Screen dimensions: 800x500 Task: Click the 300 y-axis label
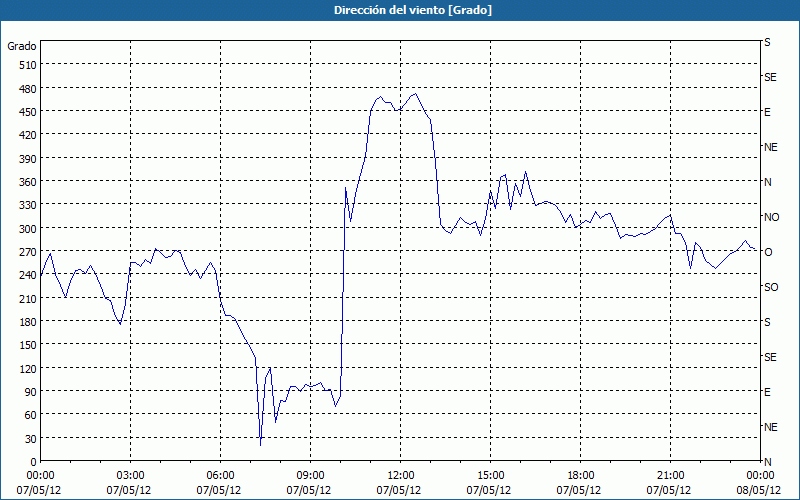click(x=29, y=229)
